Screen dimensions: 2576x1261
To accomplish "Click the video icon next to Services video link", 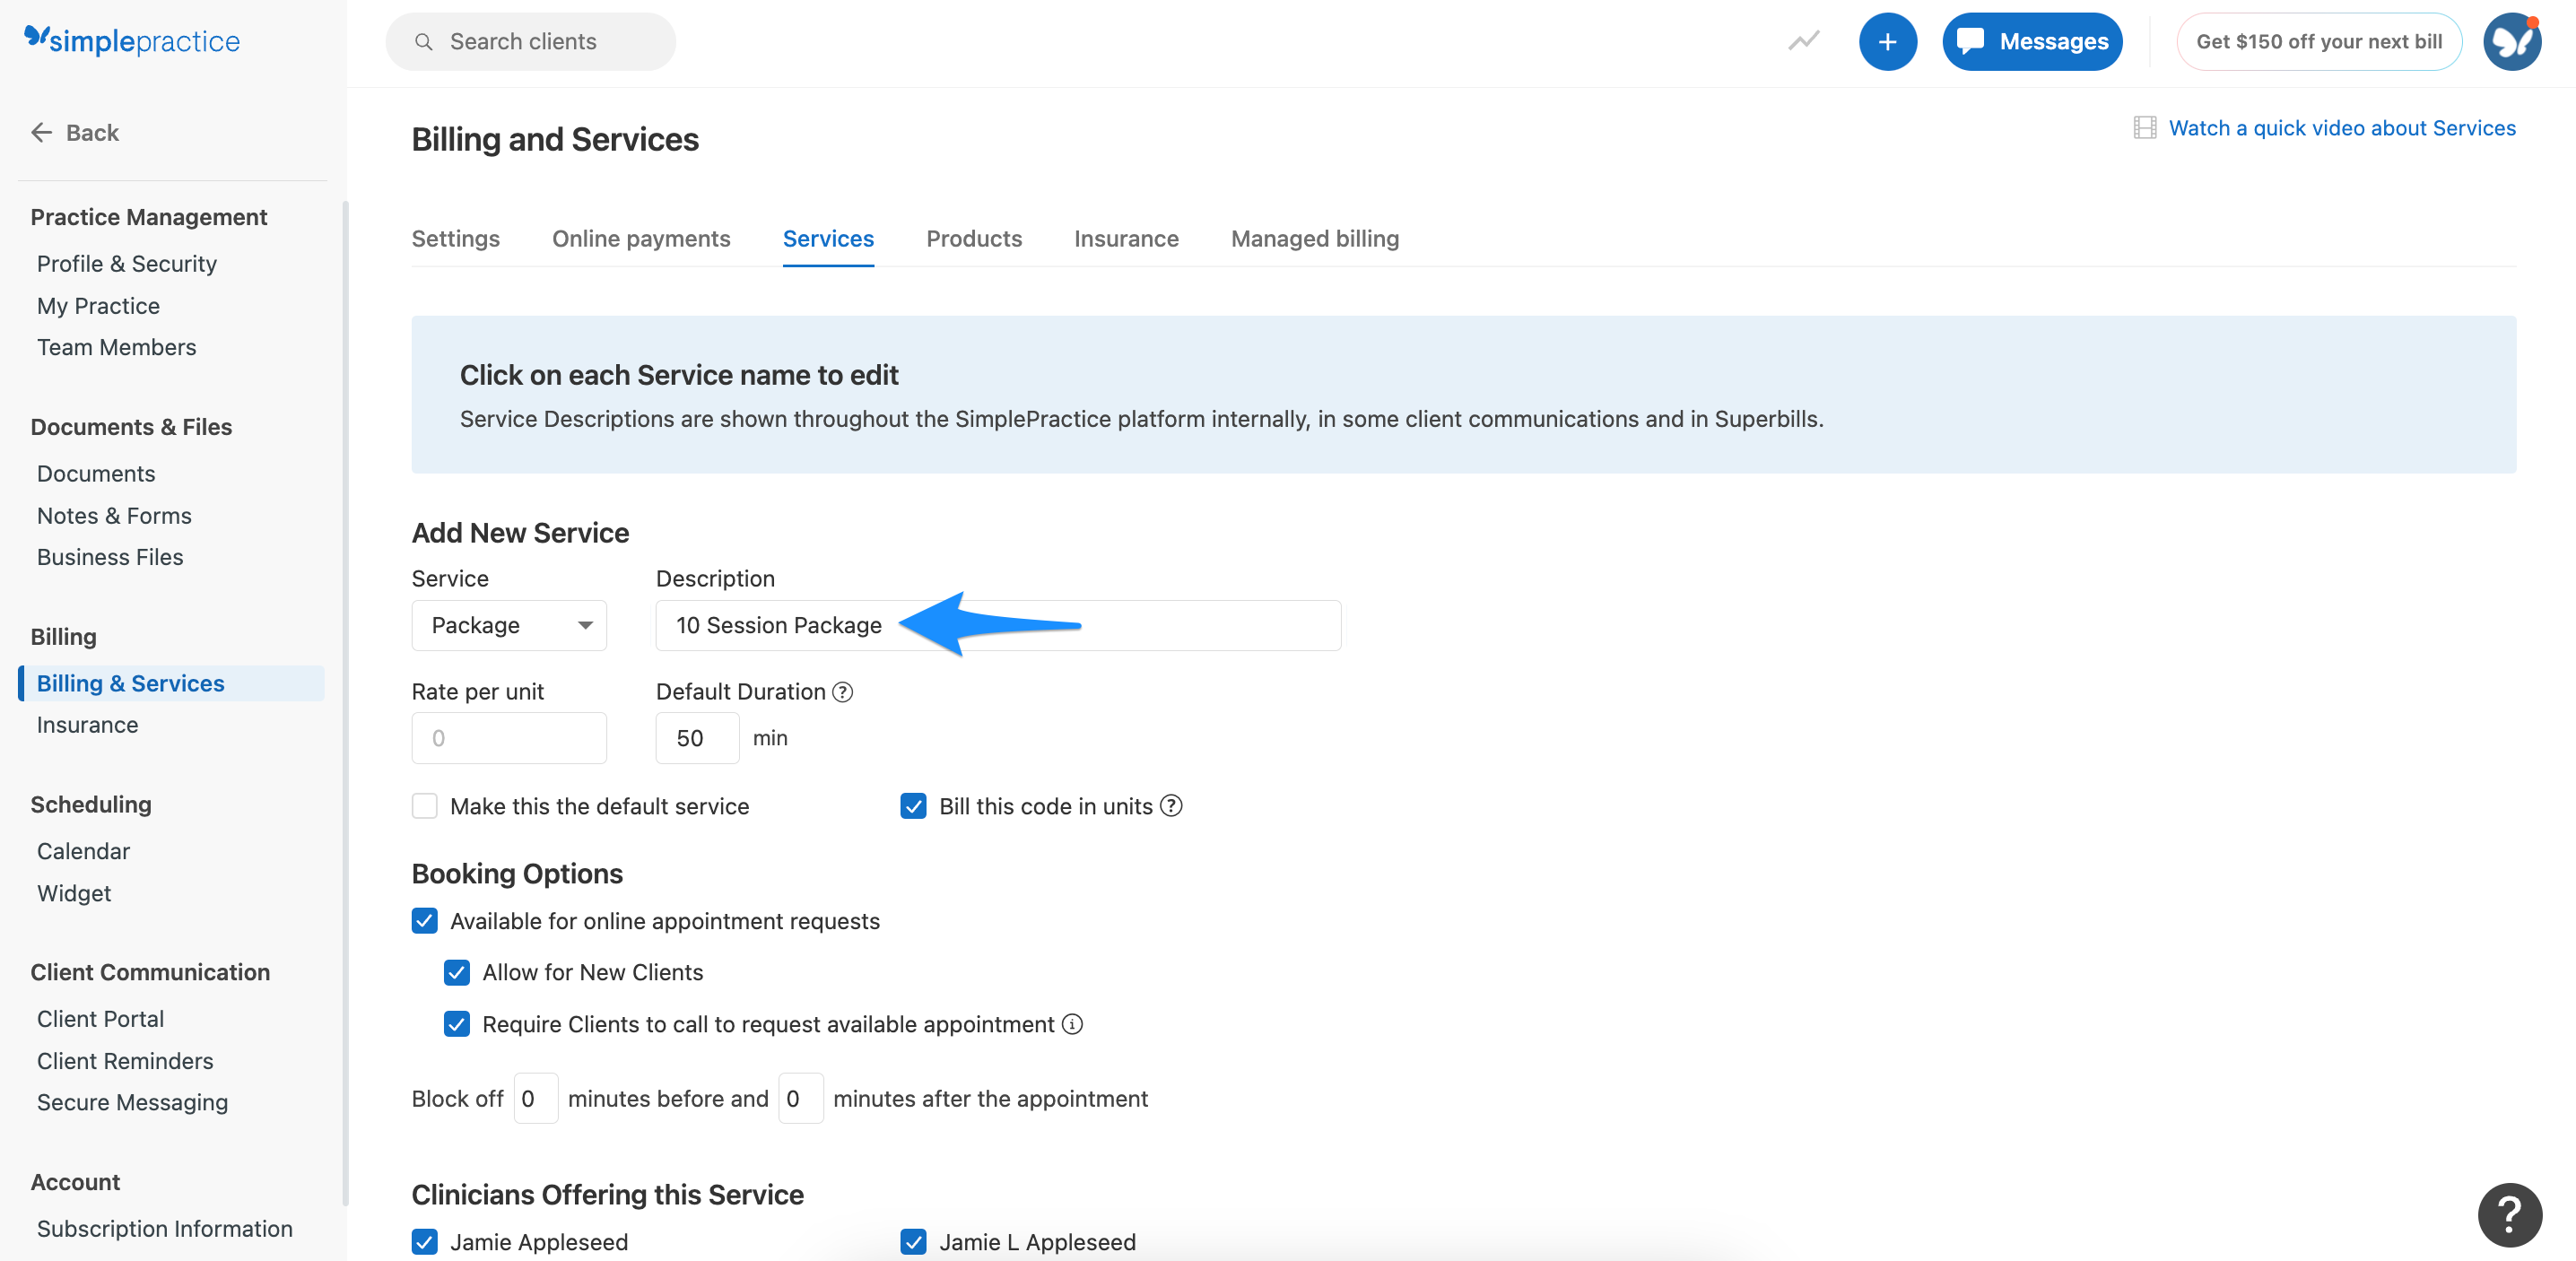I will click(2143, 127).
